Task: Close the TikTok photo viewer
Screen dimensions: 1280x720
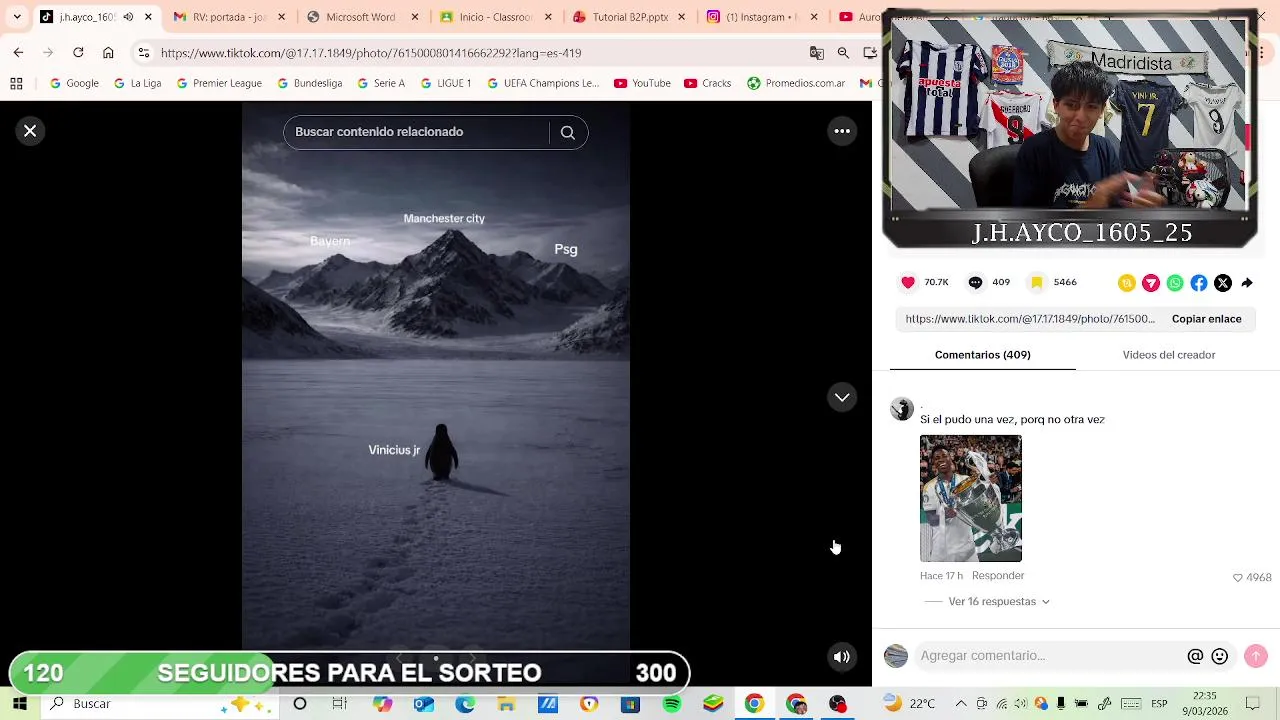Action: point(30,131)
